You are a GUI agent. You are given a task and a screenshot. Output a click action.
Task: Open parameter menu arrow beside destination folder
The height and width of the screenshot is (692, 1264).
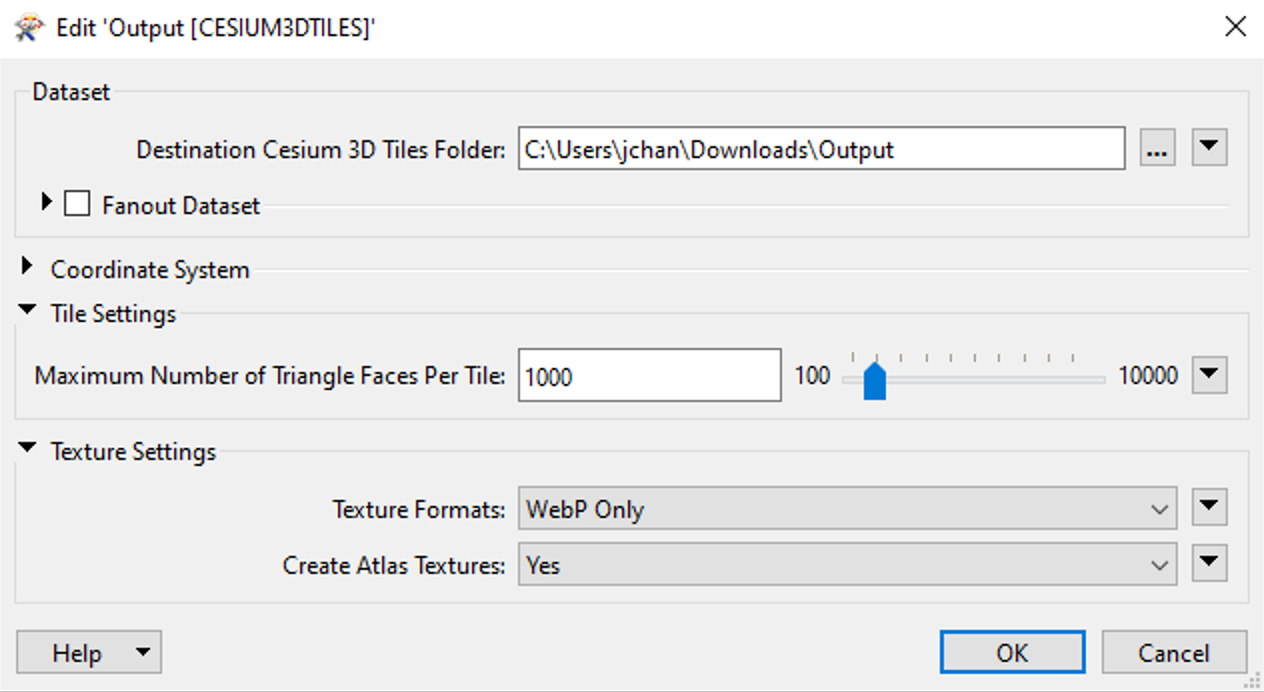coord(1210,148)
